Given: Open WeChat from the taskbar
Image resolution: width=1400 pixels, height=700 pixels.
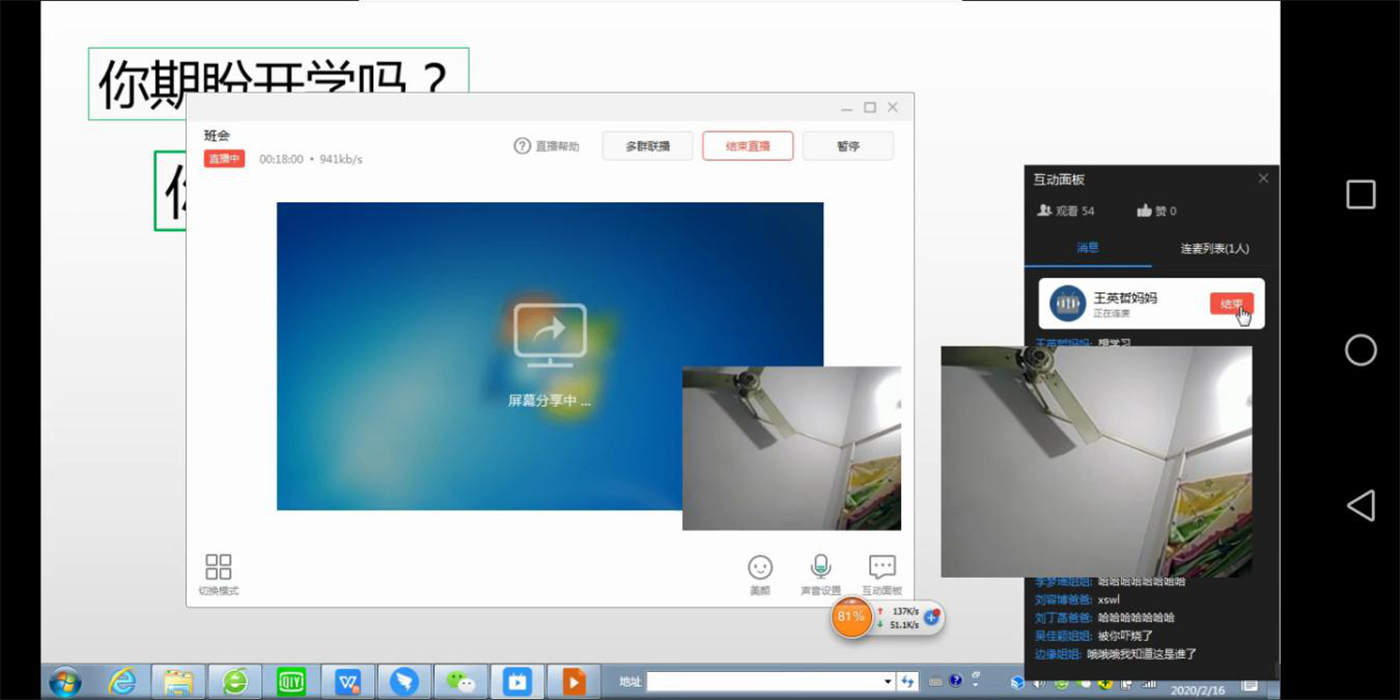Looking at the screenshot, I should click(461, 682).
